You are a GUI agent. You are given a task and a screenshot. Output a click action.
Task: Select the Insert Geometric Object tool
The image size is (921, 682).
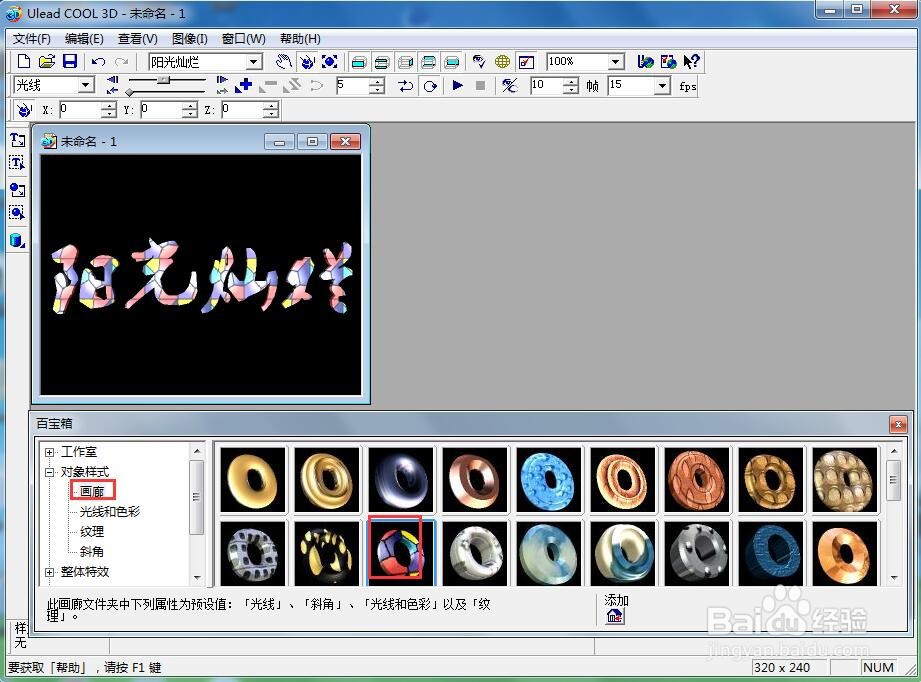pyautogui.click(x=17, y=240)
